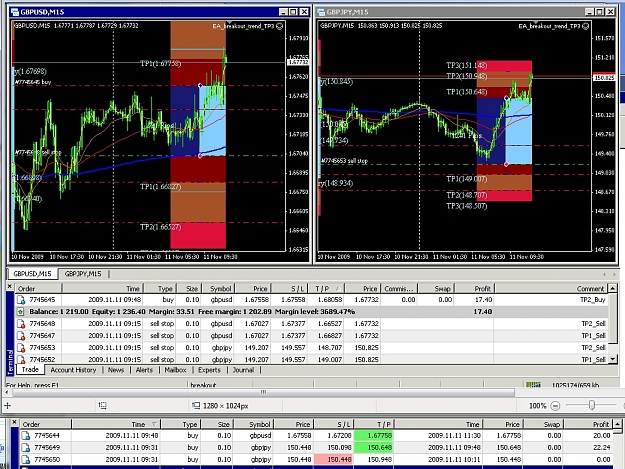Click pending order icon for 7745647
Screen dimensions: 625x469
pyautogui.click(x=21, y=336)
